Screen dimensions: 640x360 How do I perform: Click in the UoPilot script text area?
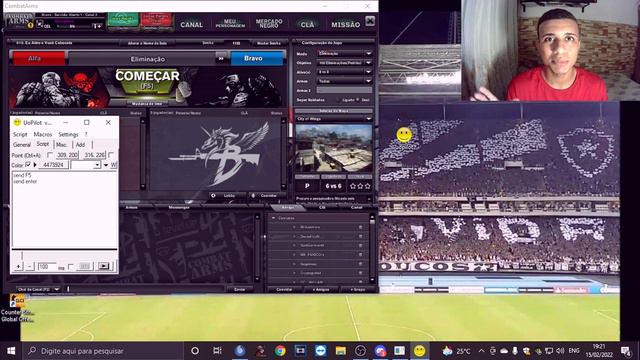64,209
